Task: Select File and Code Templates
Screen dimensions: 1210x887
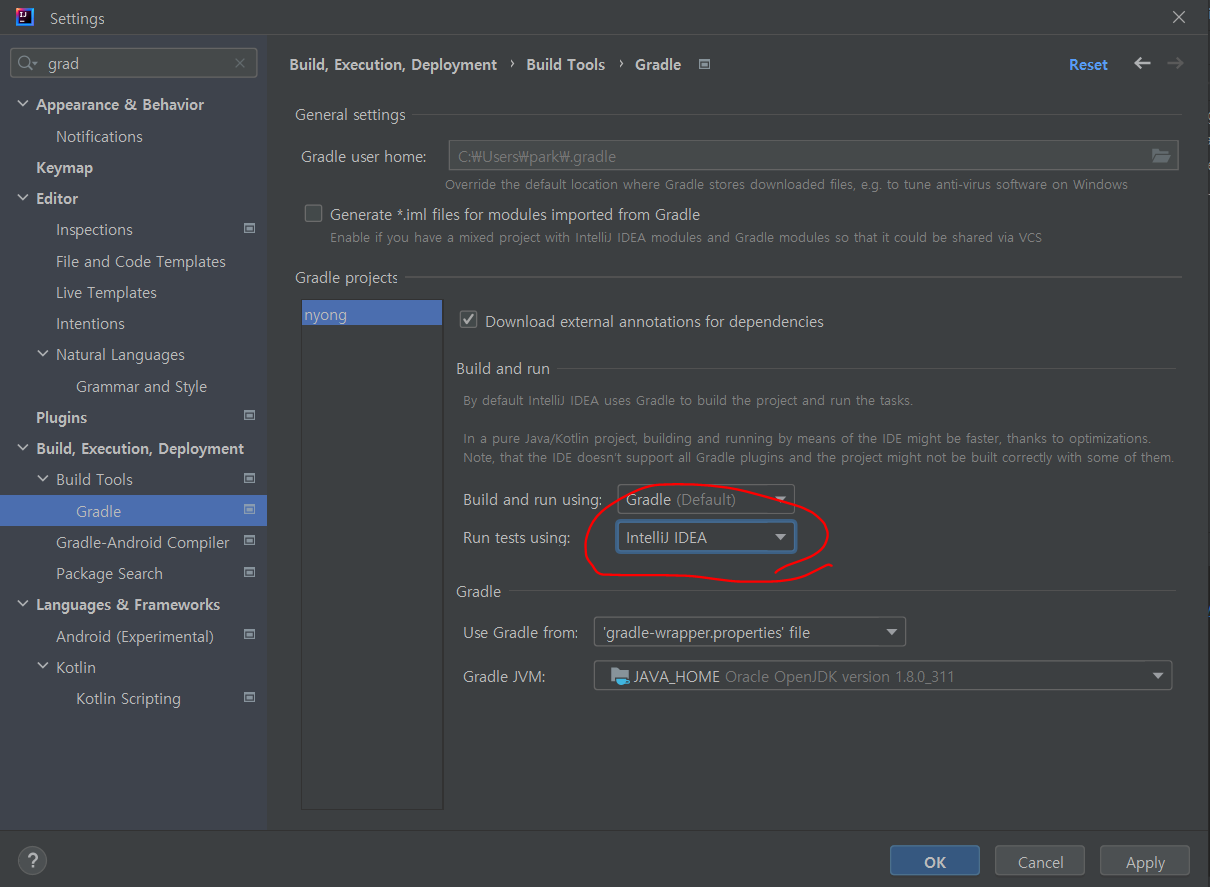Action: coord(141,261)
